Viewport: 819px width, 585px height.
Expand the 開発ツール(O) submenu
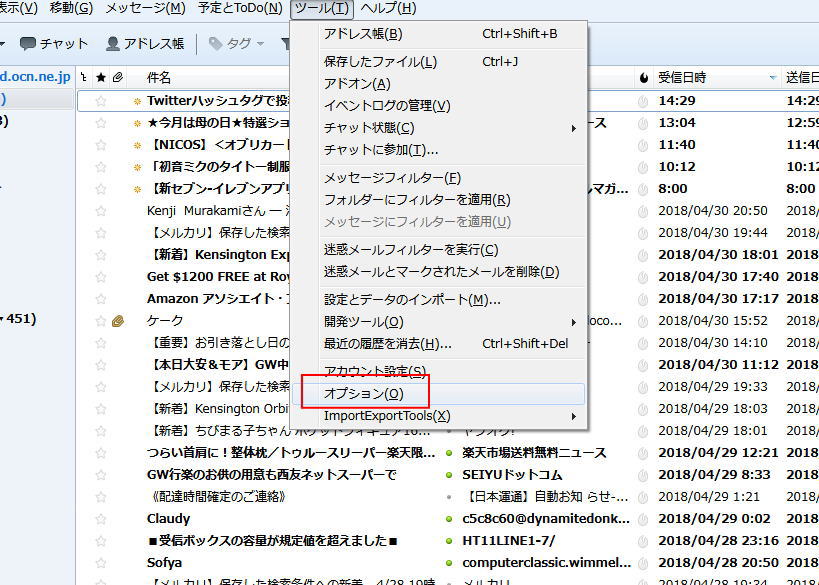[439, 322]
